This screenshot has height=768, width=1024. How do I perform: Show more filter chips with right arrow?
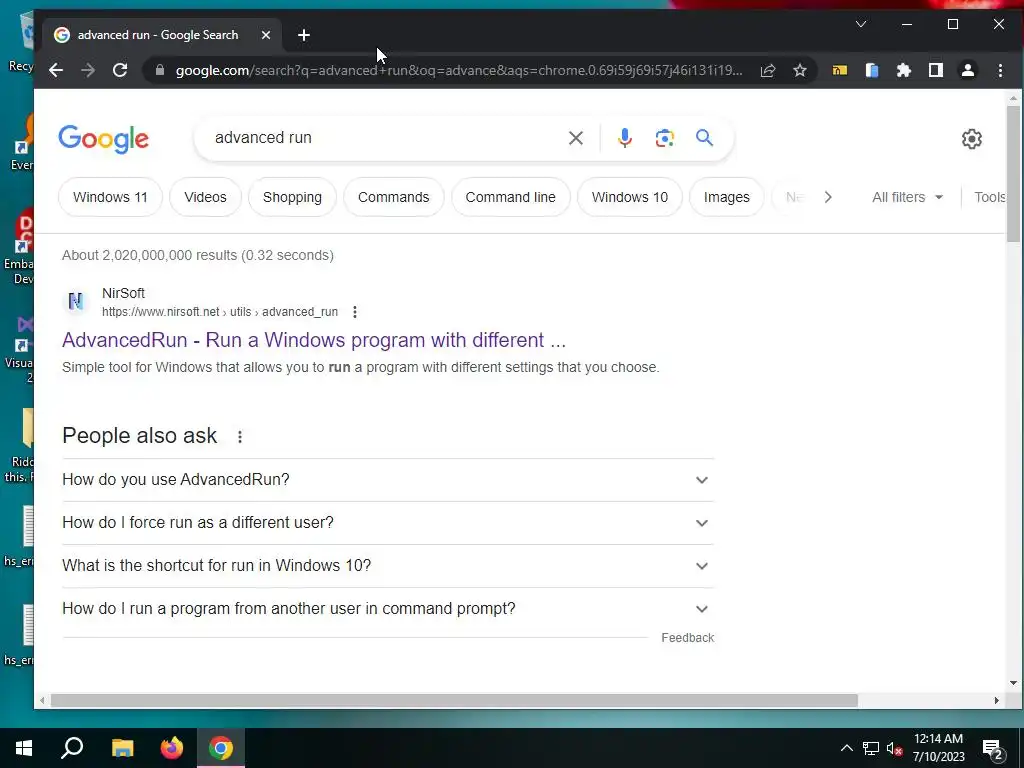pos(827,197)
